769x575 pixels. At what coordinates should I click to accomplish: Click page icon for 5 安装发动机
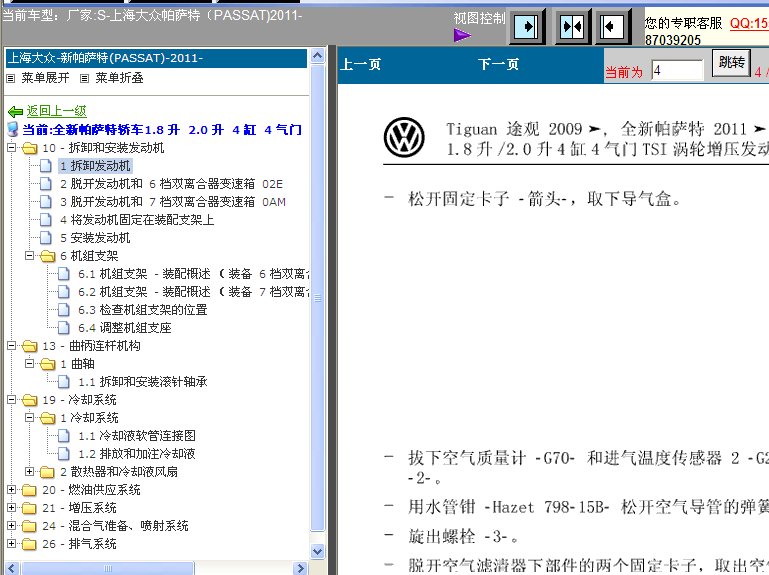pyautogui.click(x=46, y=238)
